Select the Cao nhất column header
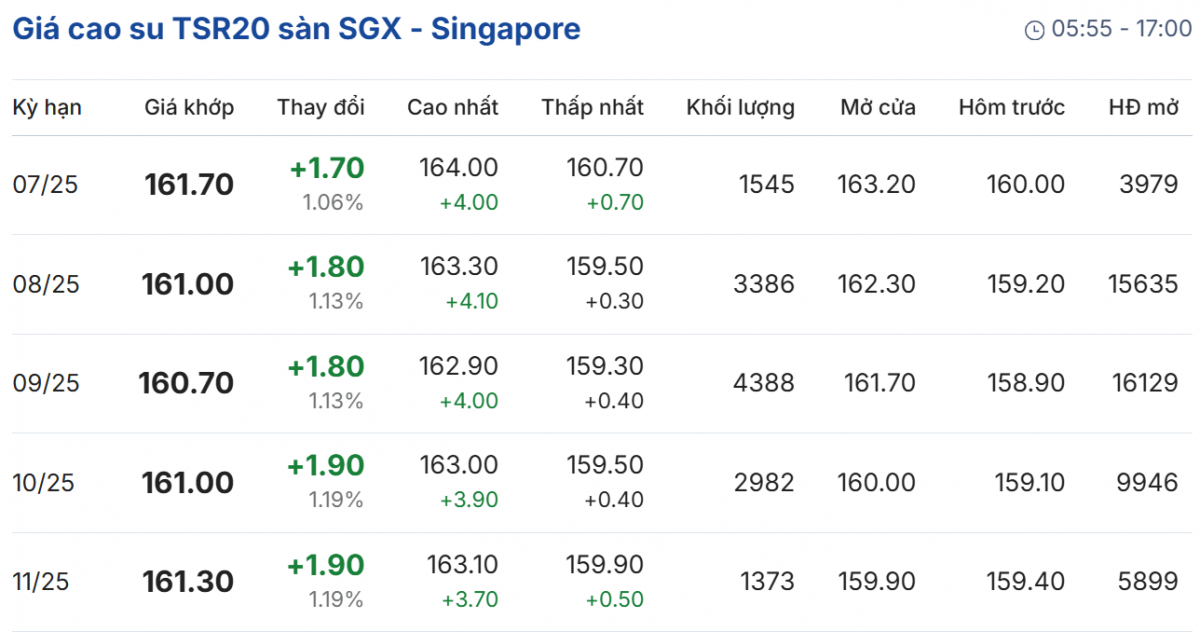The width and height of the screenshot is (1200, 632). click(452, 108)
